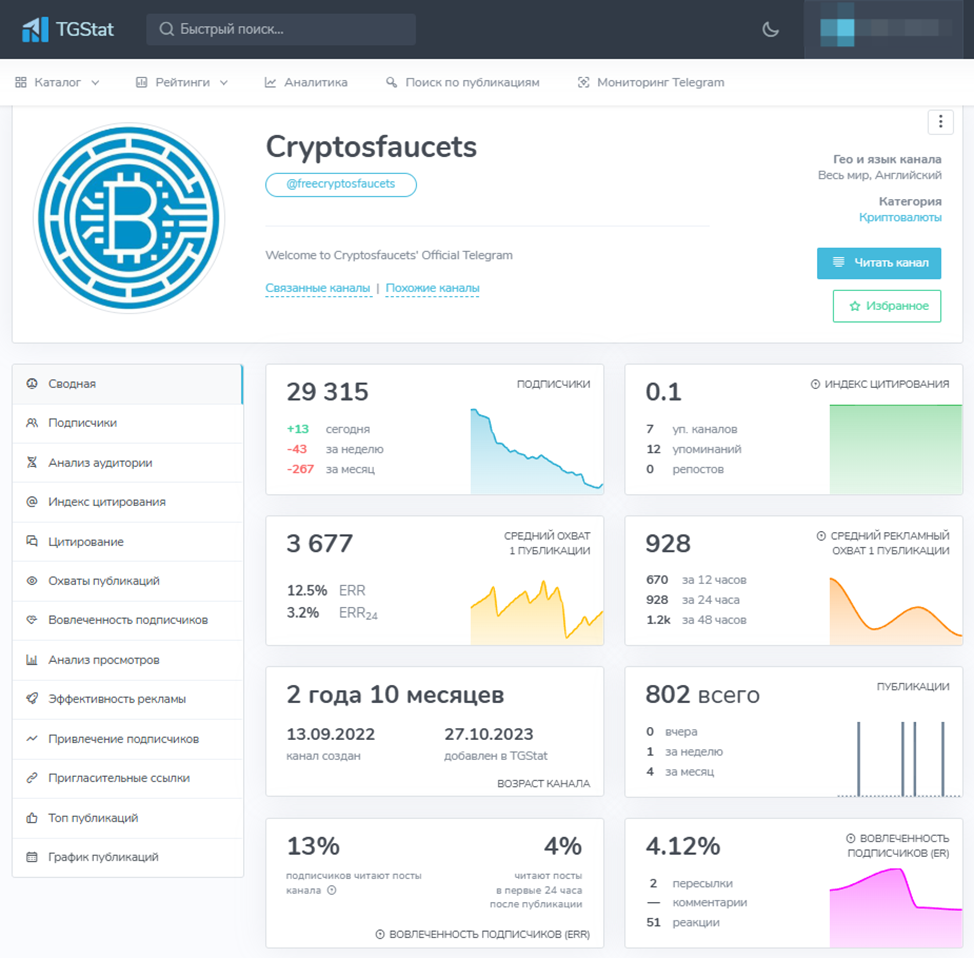This screenshot has height=958, width=974.
Task: Open Поиск по публикациям
Action: pyautogui.click(x=462, y=82)
